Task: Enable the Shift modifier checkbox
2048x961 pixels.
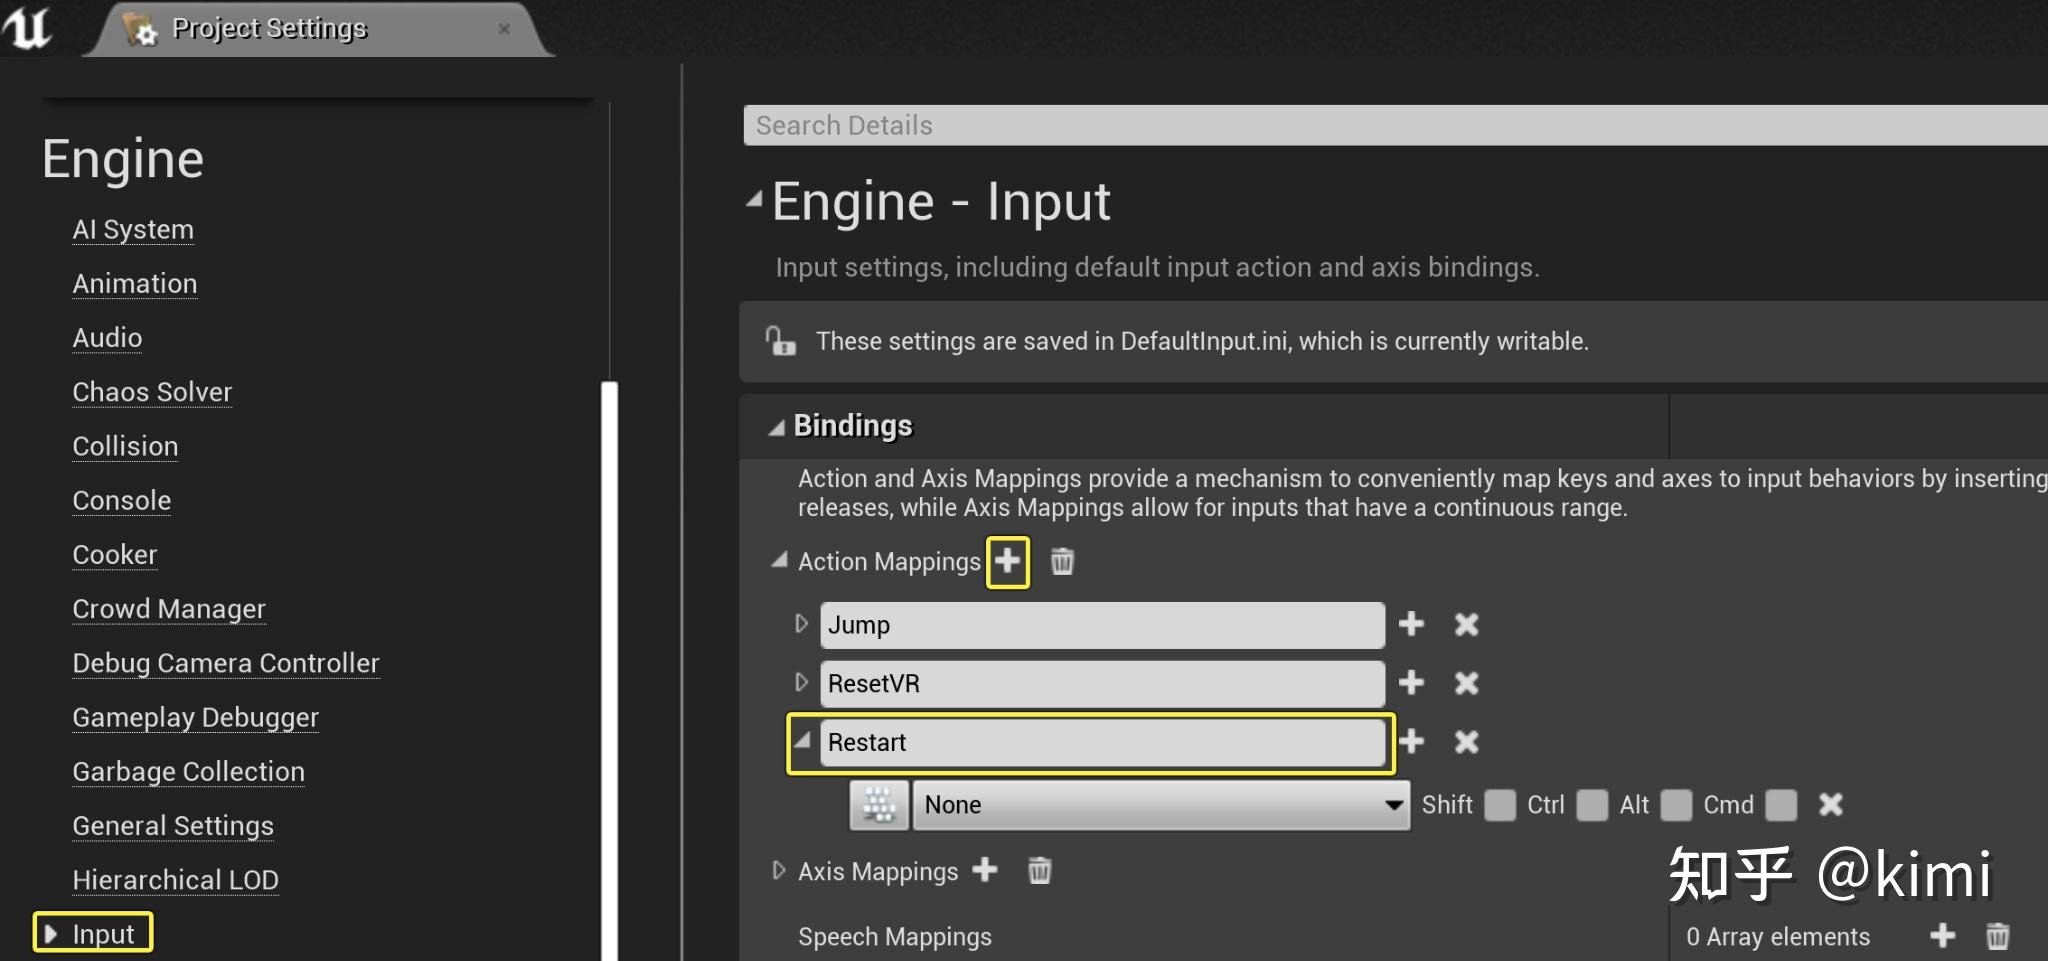Action: coord(1499,805)
